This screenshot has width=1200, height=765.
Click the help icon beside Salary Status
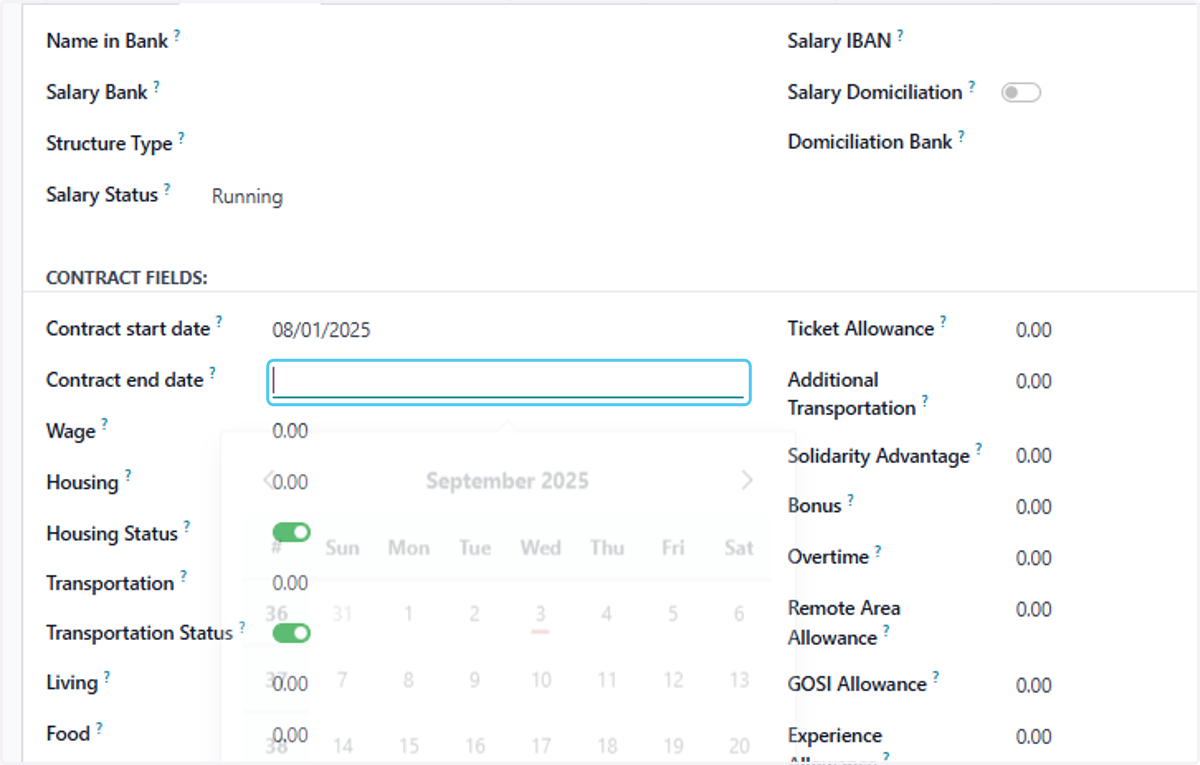167,189
